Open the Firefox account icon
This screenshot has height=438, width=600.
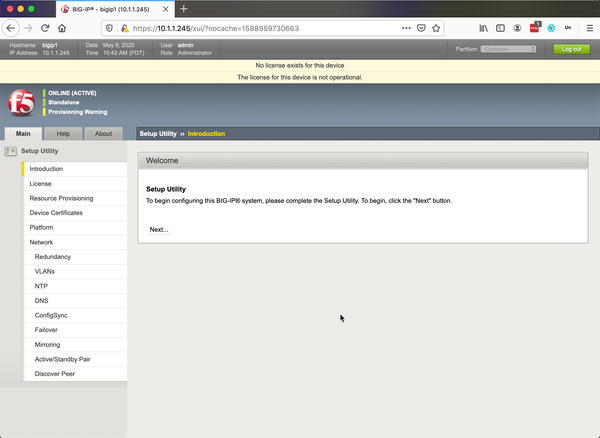[x=517, y=28]
